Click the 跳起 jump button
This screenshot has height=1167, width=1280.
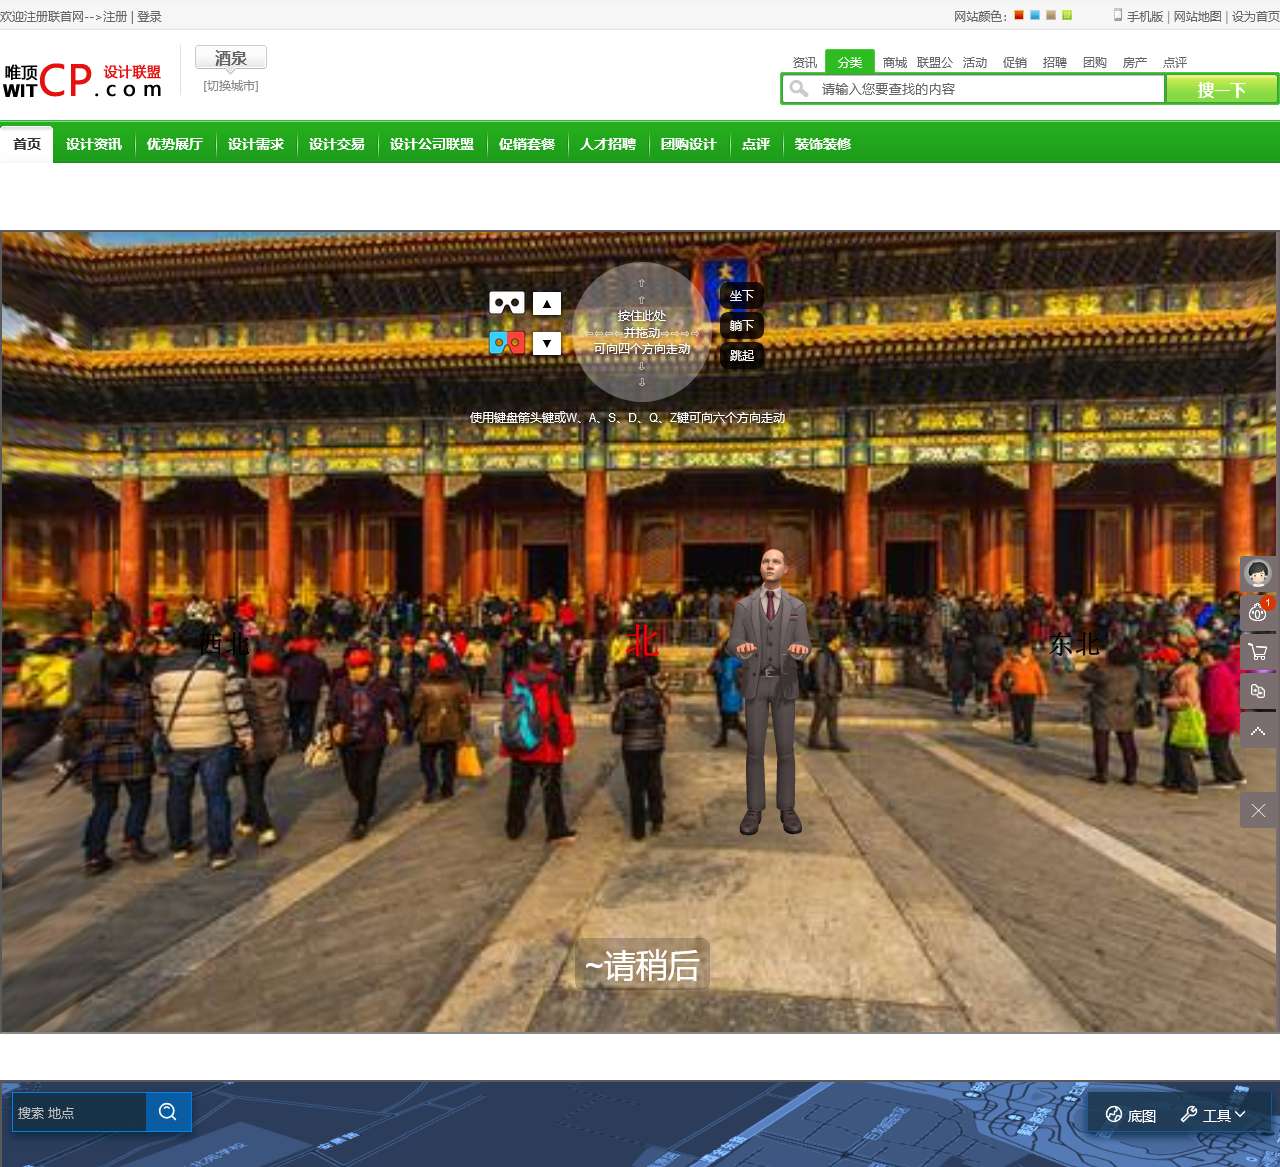(x=742, y=355)
